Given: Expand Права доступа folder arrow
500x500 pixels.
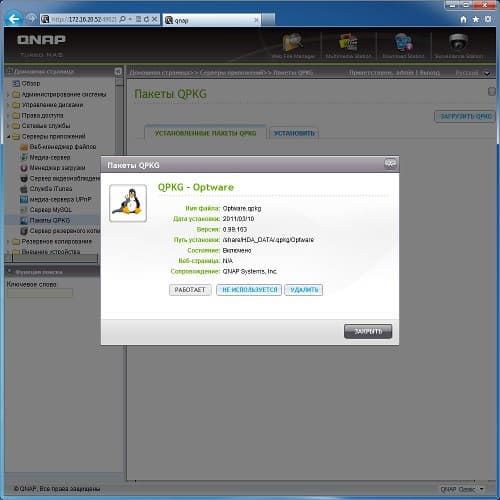Looking at the screenshot, I should 8,116.
